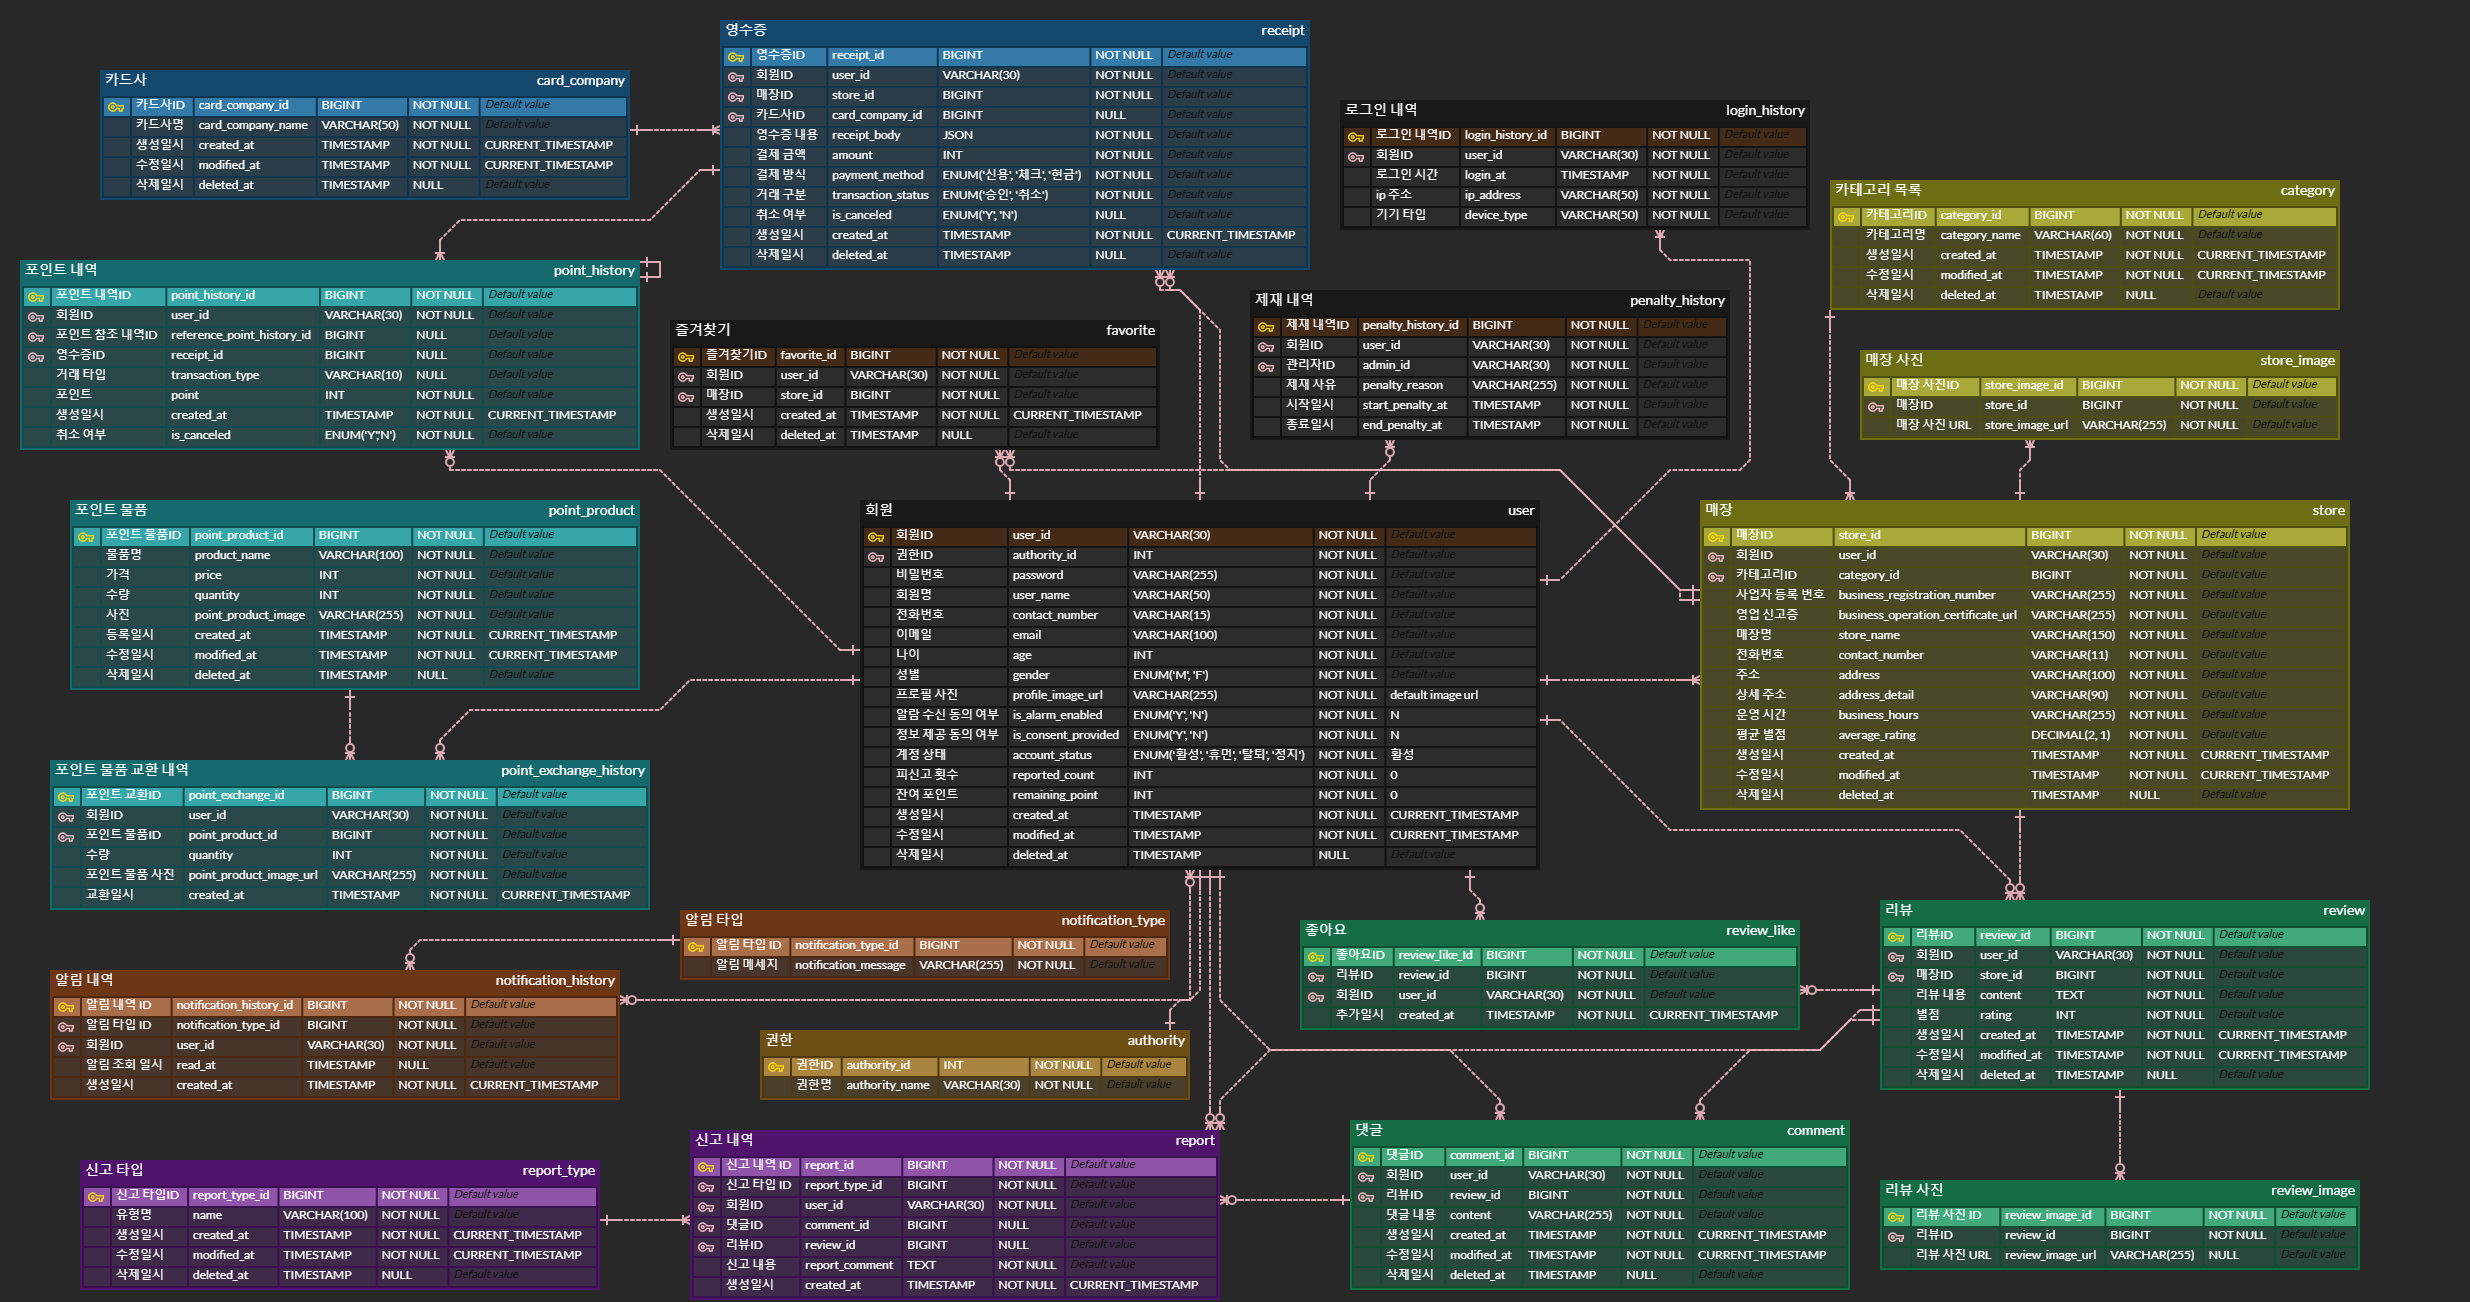Click the account_status ENUM type cell

(x=1218, y=755)
